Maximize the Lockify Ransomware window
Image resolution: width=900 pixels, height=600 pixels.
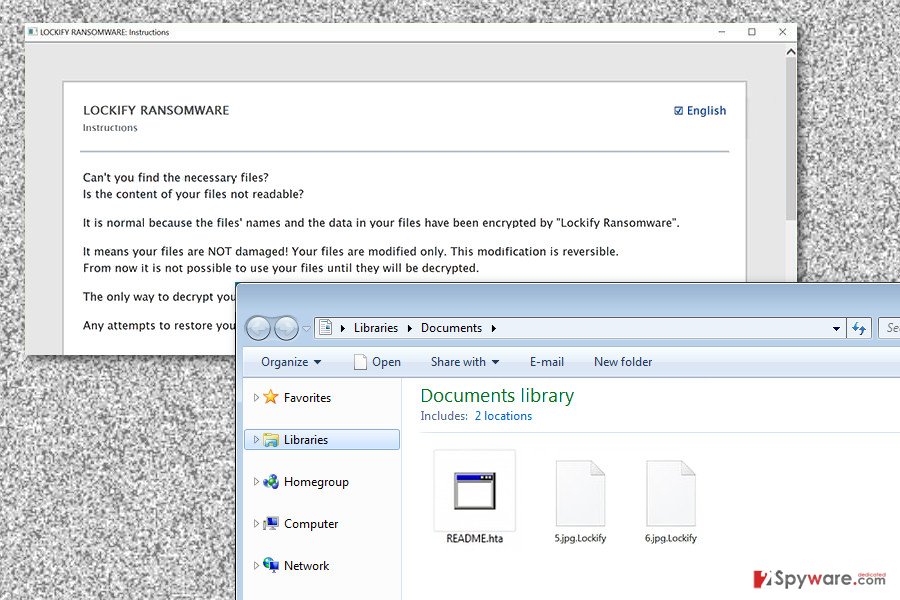click(752, 32)
